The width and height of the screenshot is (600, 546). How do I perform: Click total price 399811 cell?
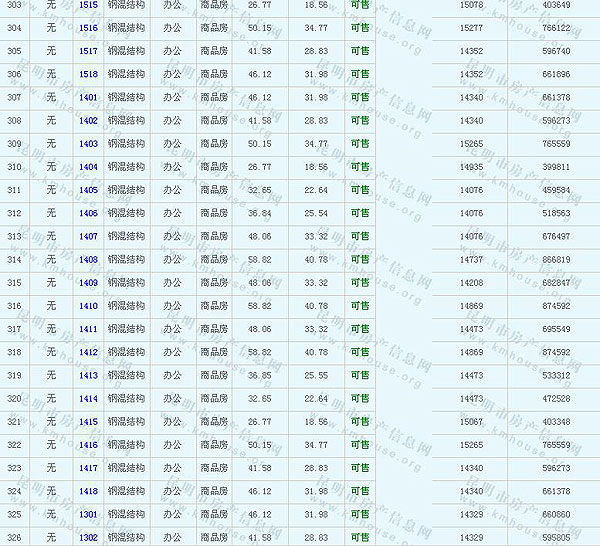[x=556, y=167]
